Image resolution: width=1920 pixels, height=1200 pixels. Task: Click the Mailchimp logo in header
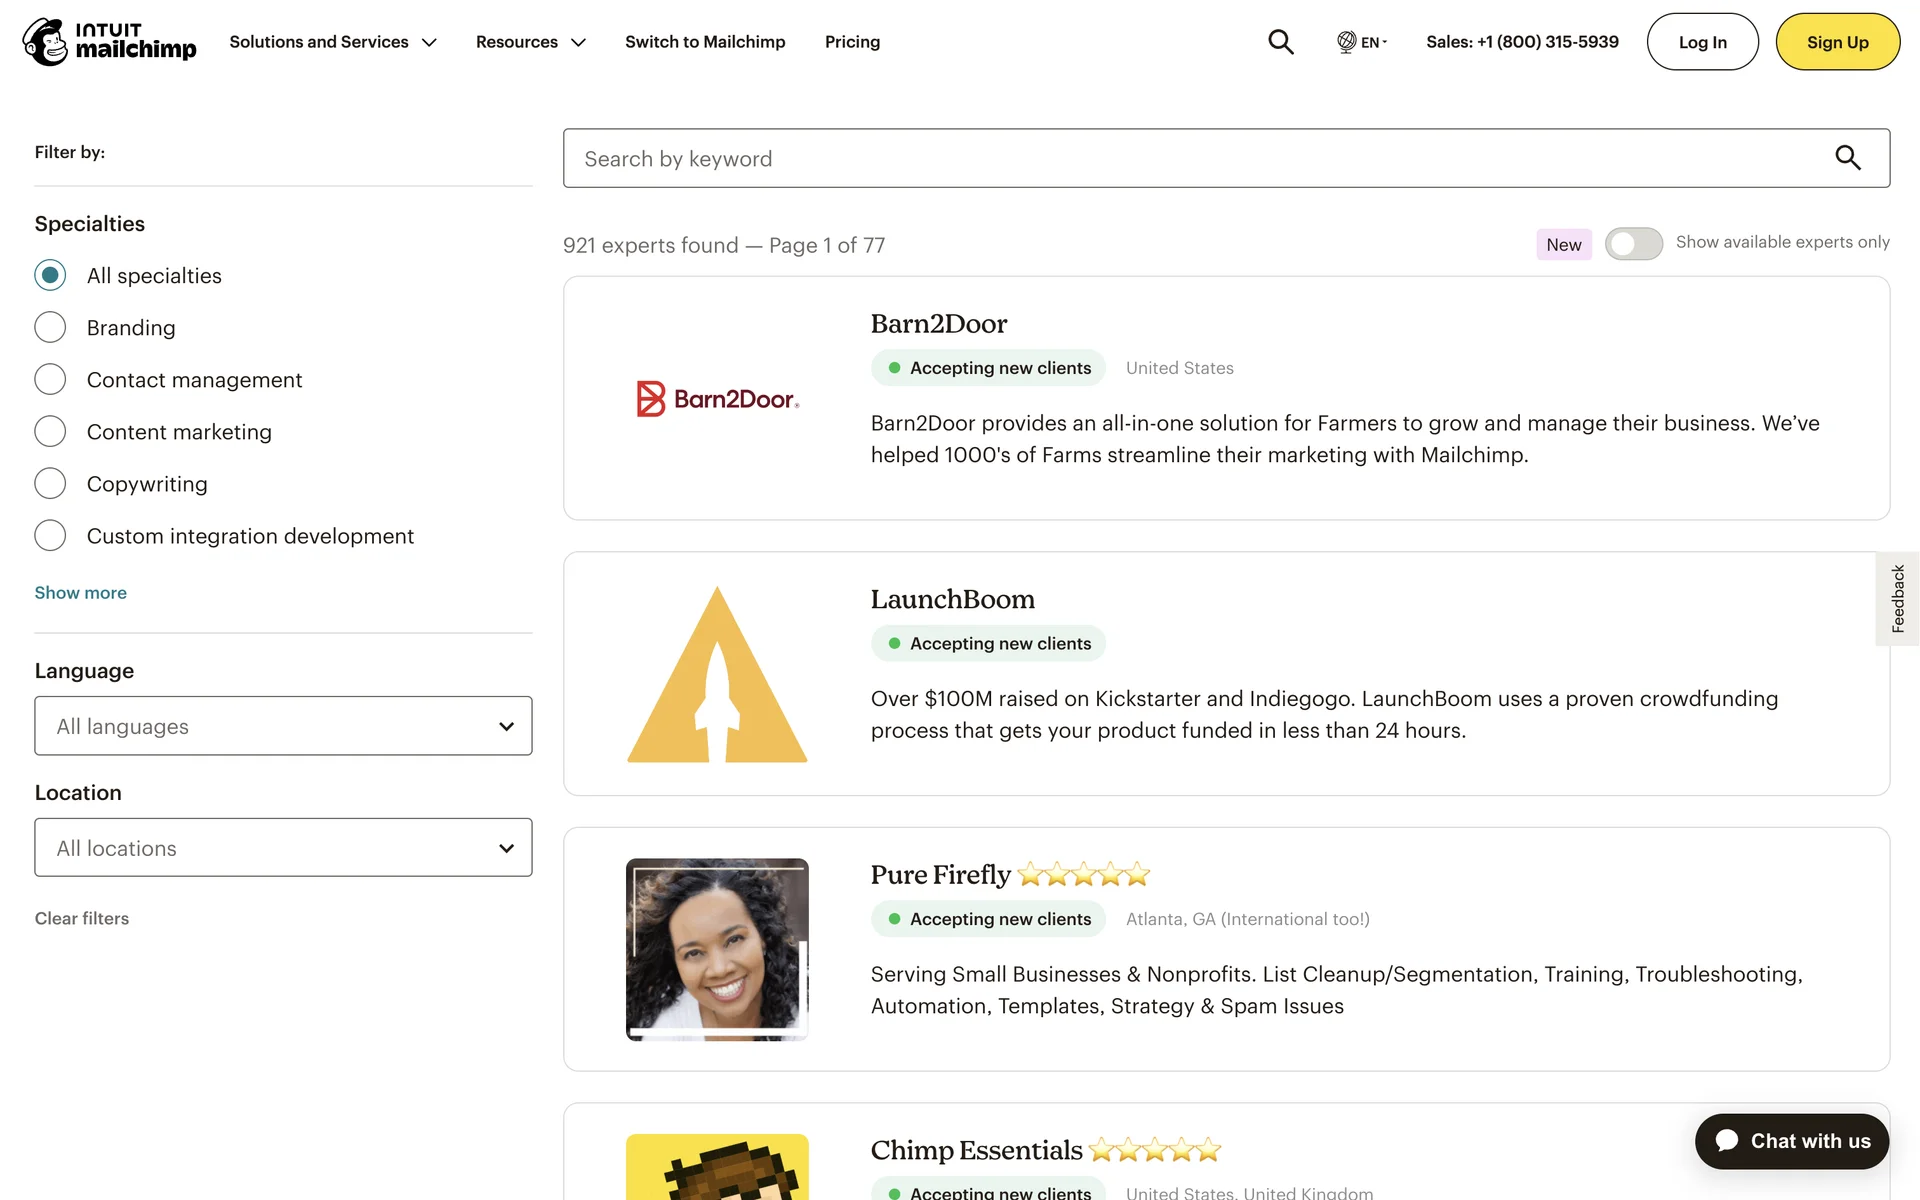click(x=109, y=42)
